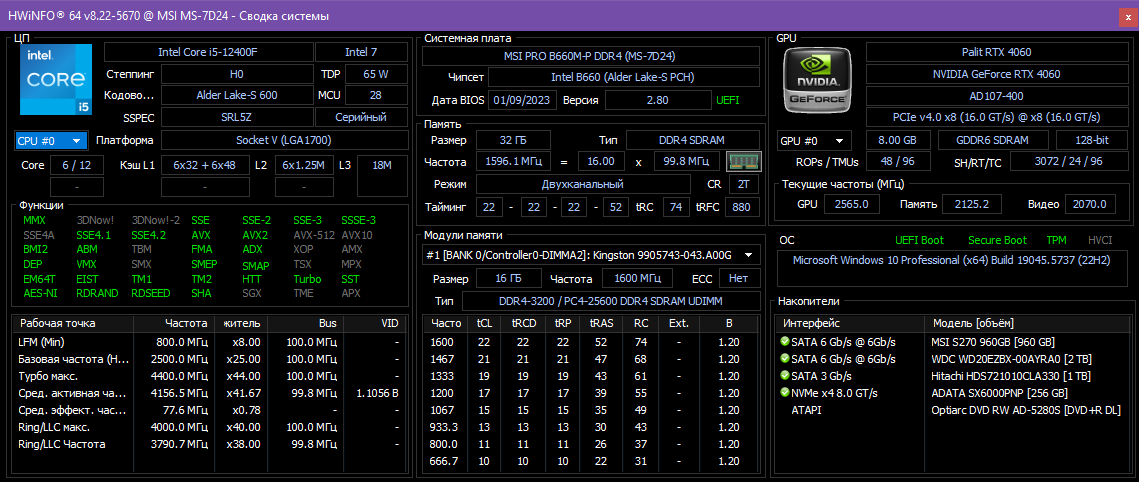Open the CPU #0 selector dropdown
This screenshot has height=482, width=1139.
click(x=51, y=140)
